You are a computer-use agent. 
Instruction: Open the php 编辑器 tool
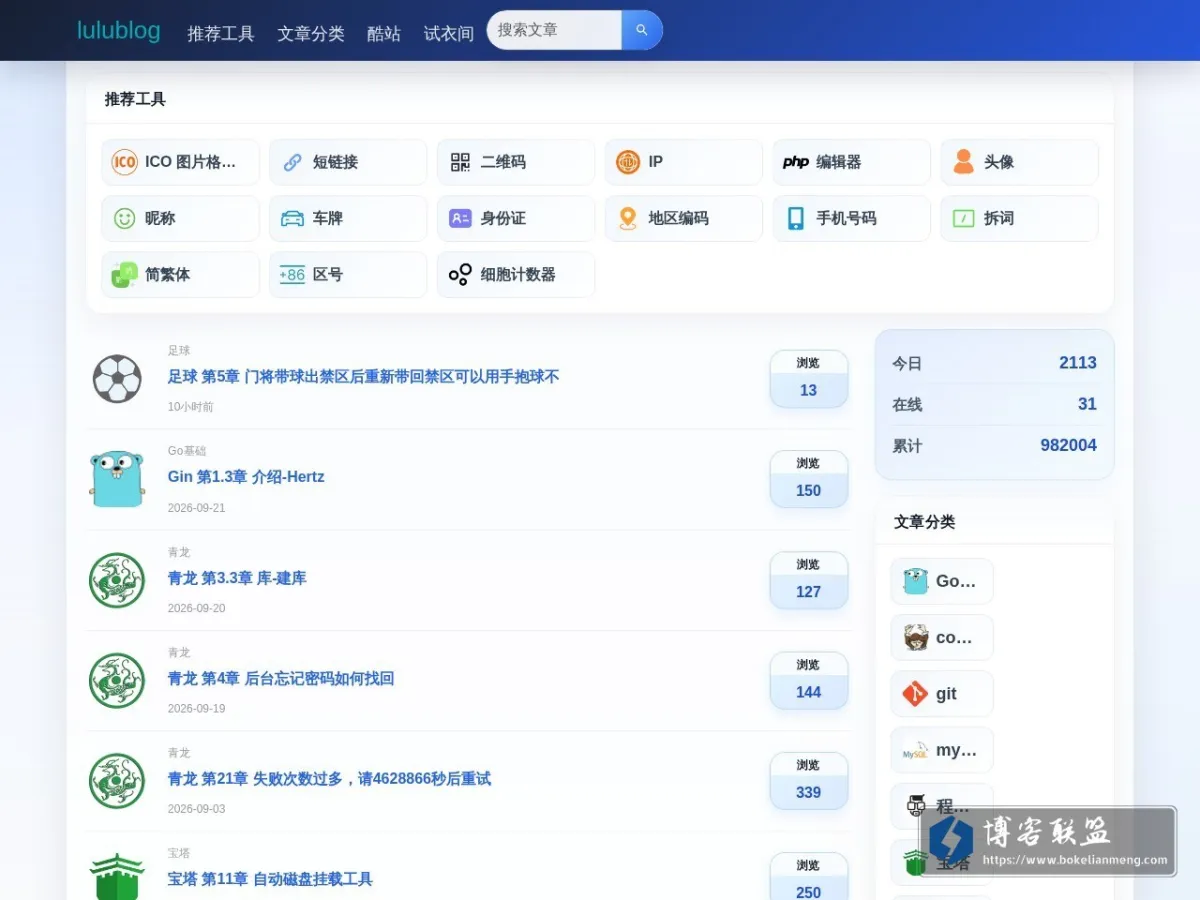tap(851, 162)
